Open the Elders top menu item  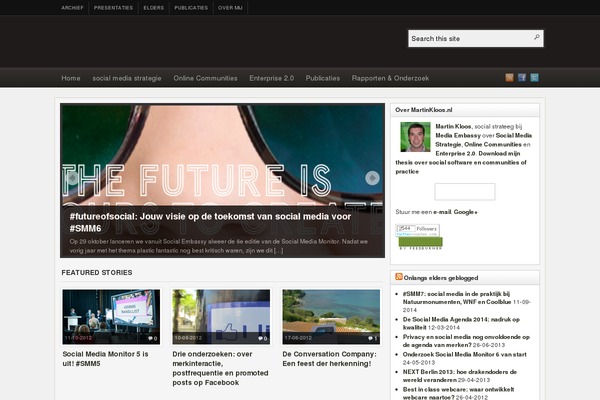[x=154, y=8]
